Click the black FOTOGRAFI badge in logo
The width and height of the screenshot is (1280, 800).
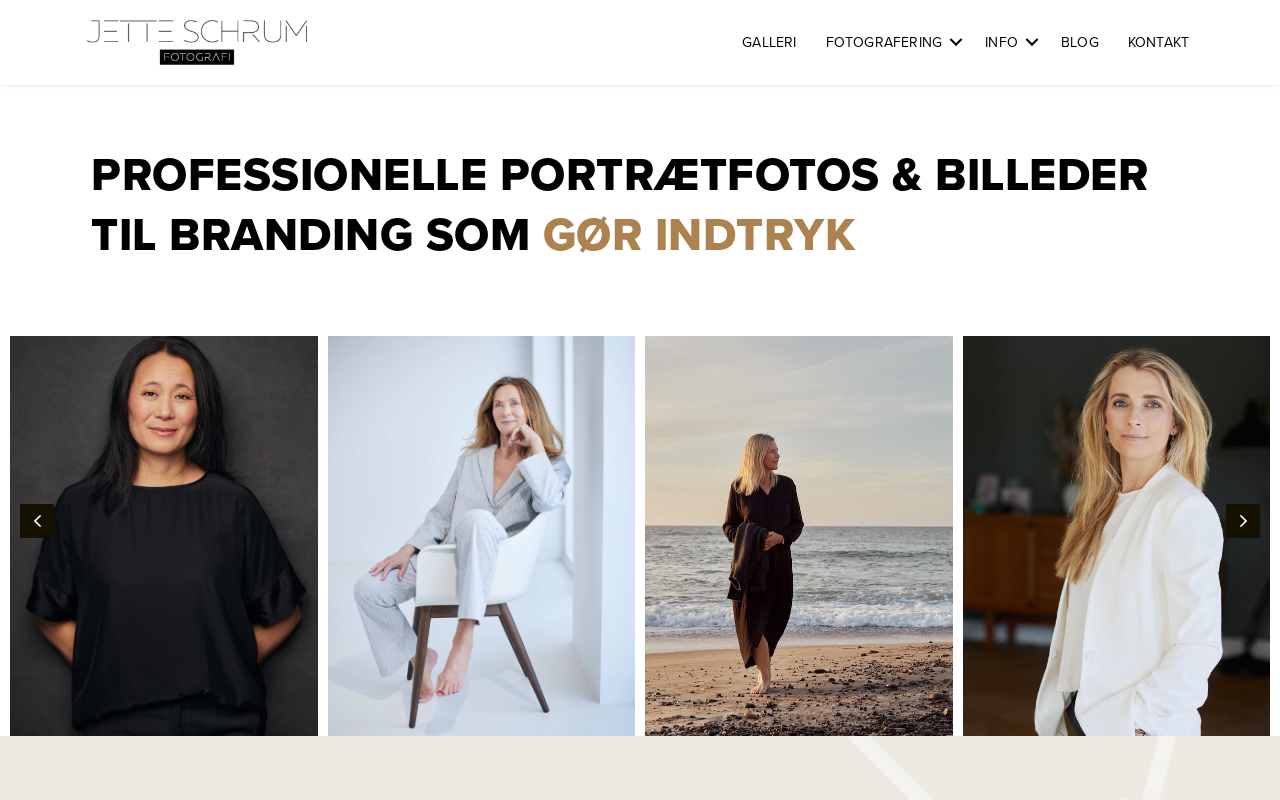(197, 57)
